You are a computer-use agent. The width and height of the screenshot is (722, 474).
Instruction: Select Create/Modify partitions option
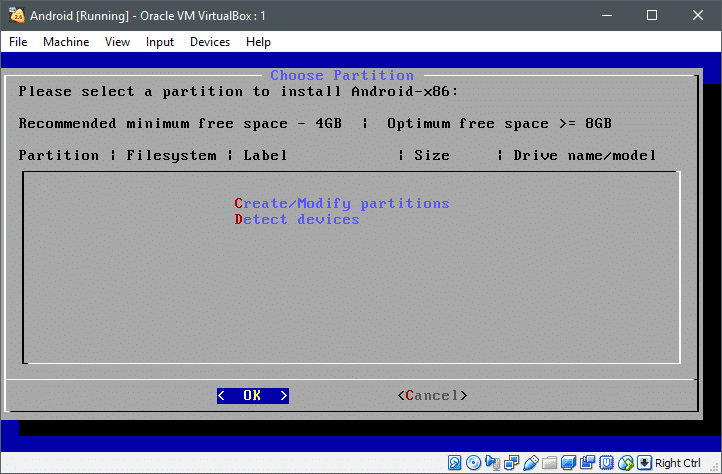(x=342, y=203)
